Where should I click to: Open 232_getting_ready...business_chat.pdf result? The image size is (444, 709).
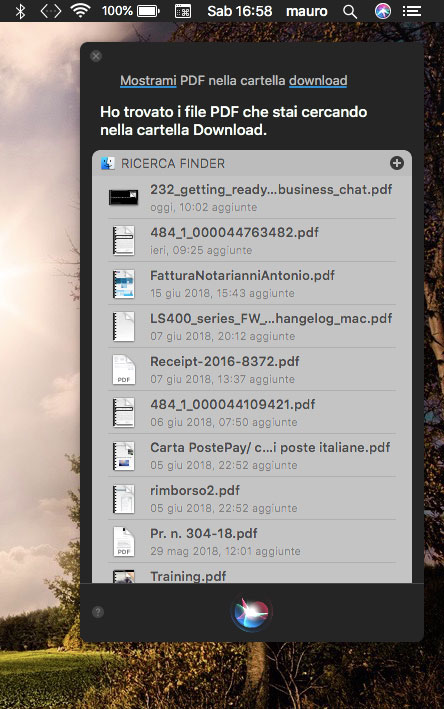point(251,198)
